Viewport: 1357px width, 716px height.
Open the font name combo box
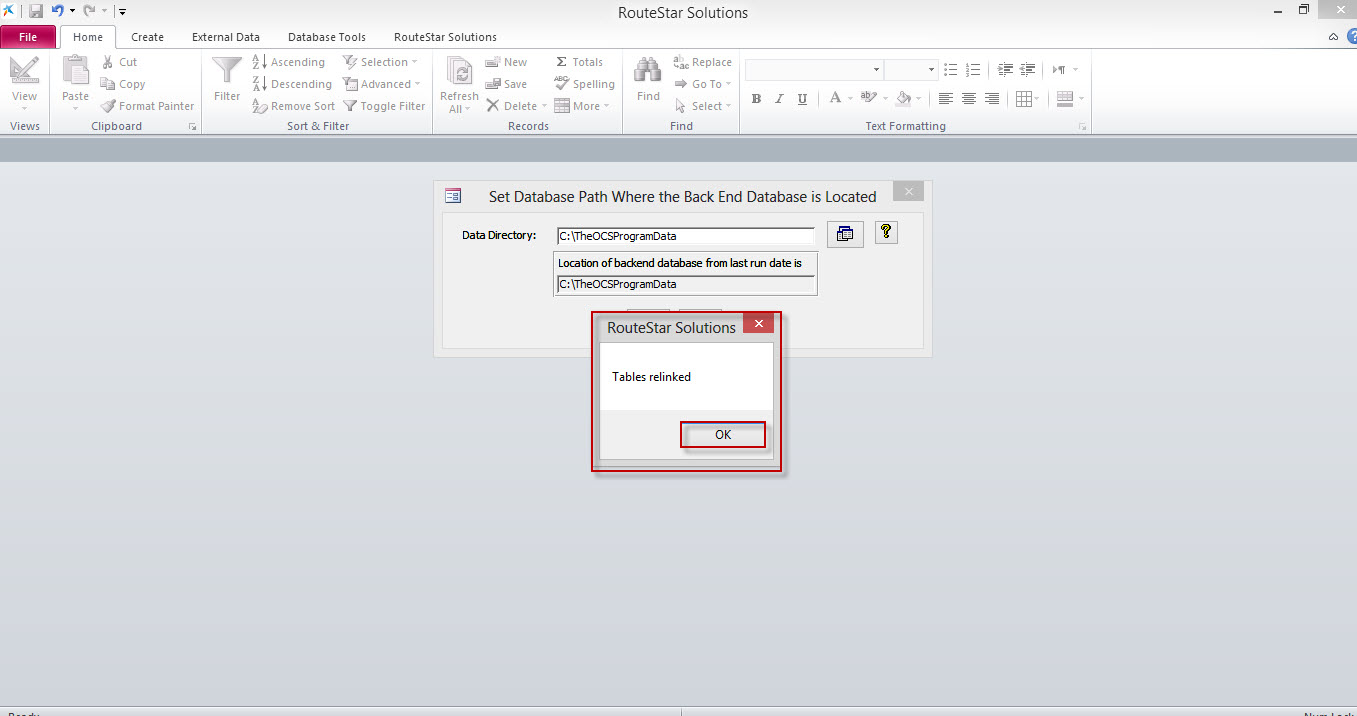814,70
